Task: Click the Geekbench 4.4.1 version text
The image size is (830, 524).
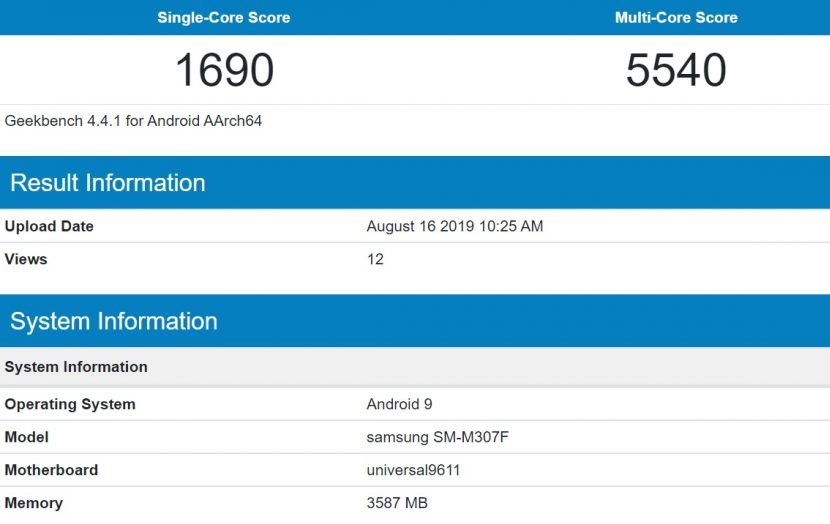Action: point(134,121)
